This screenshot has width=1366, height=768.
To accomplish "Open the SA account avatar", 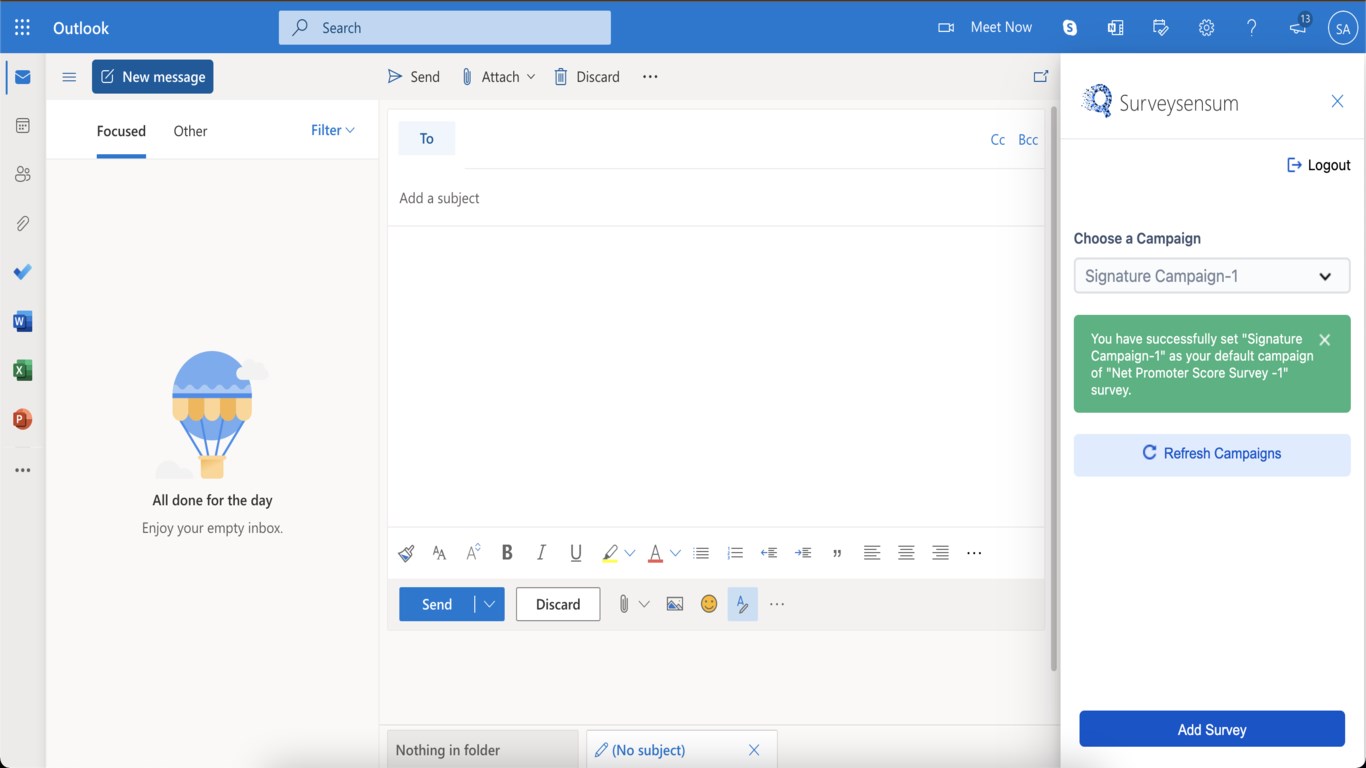I will (x=1342, y=28).
